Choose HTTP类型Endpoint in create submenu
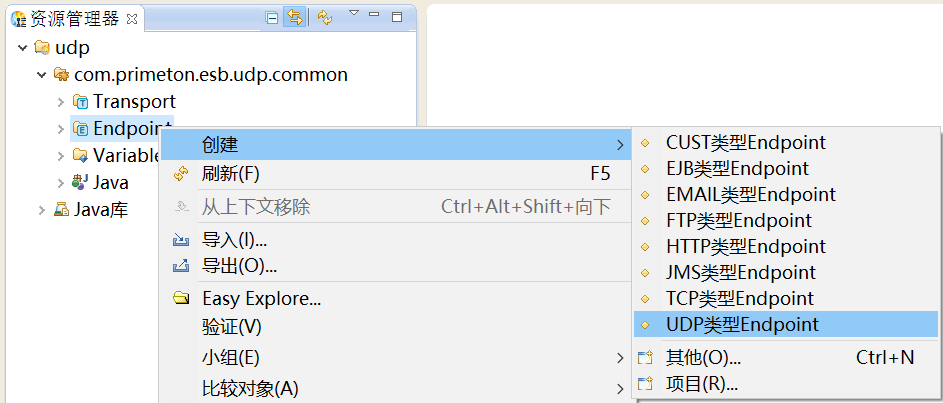Screen dimensions: 943x403 click(x=746, y=246)
